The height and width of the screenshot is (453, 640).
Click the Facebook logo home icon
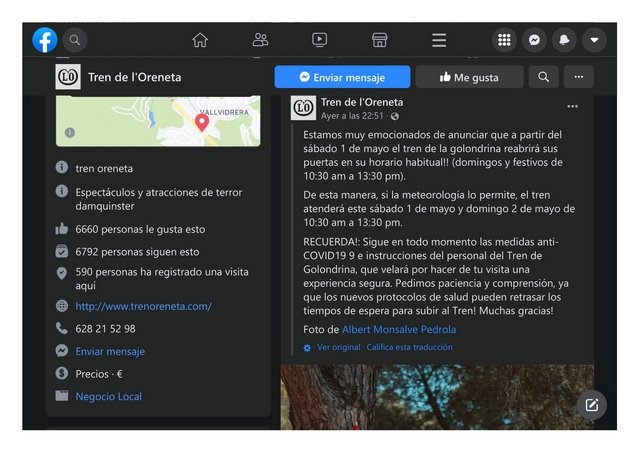coord(45,40)
